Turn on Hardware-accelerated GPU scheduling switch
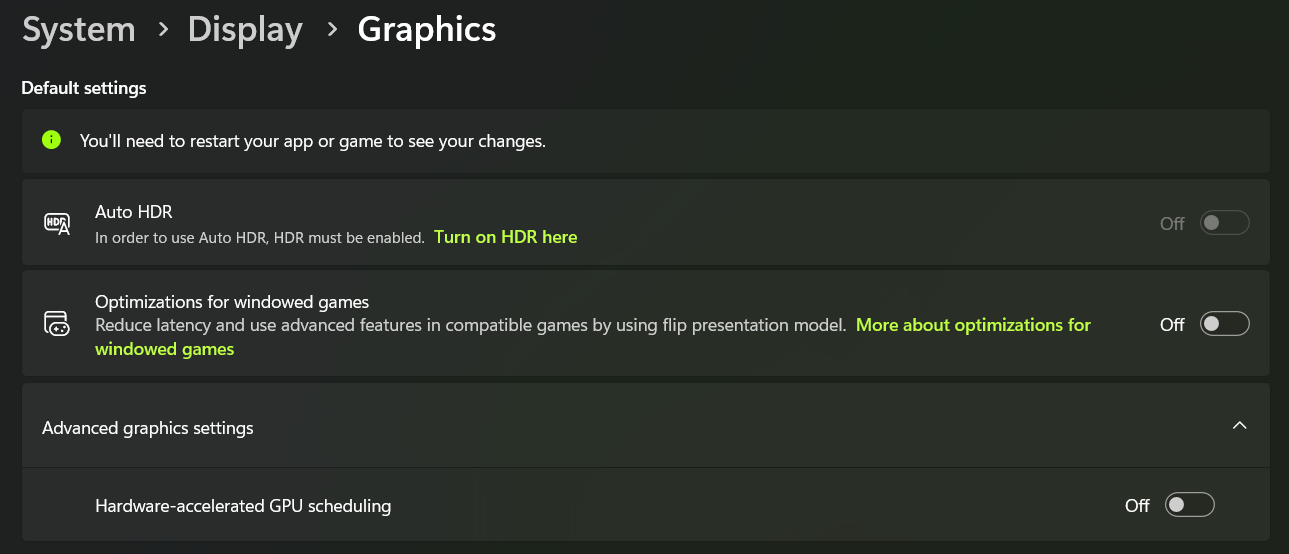 [1189, 505]
